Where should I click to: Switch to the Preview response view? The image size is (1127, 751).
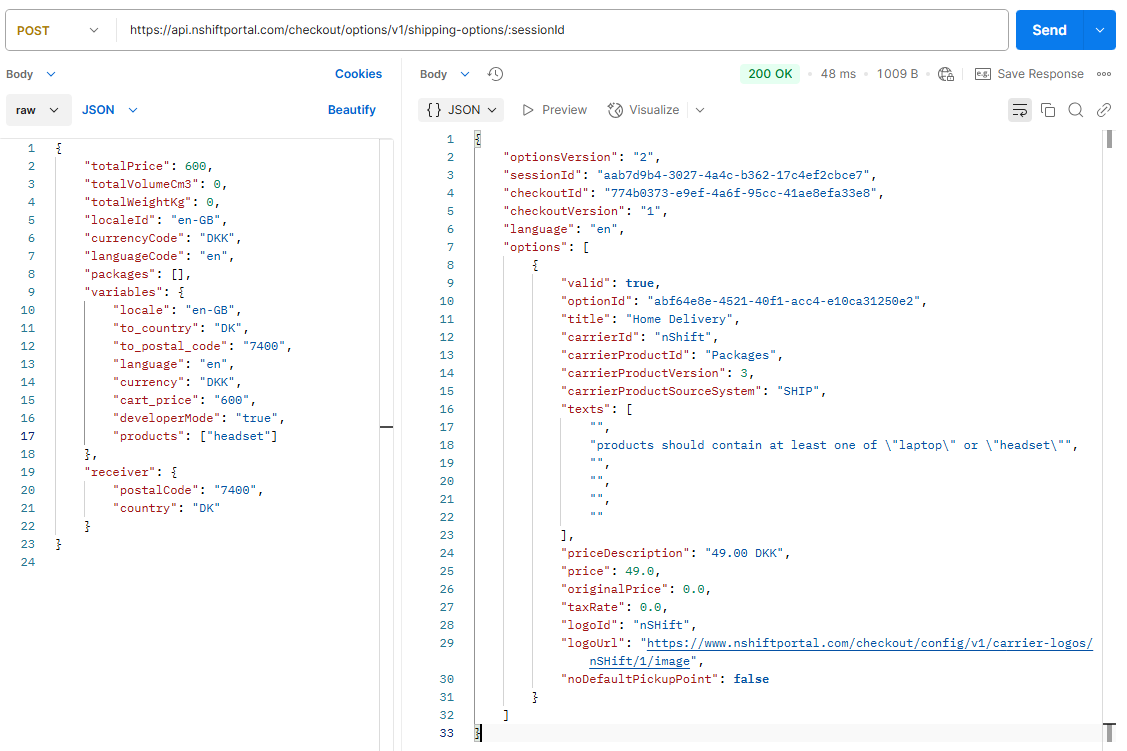pos(554,110)
